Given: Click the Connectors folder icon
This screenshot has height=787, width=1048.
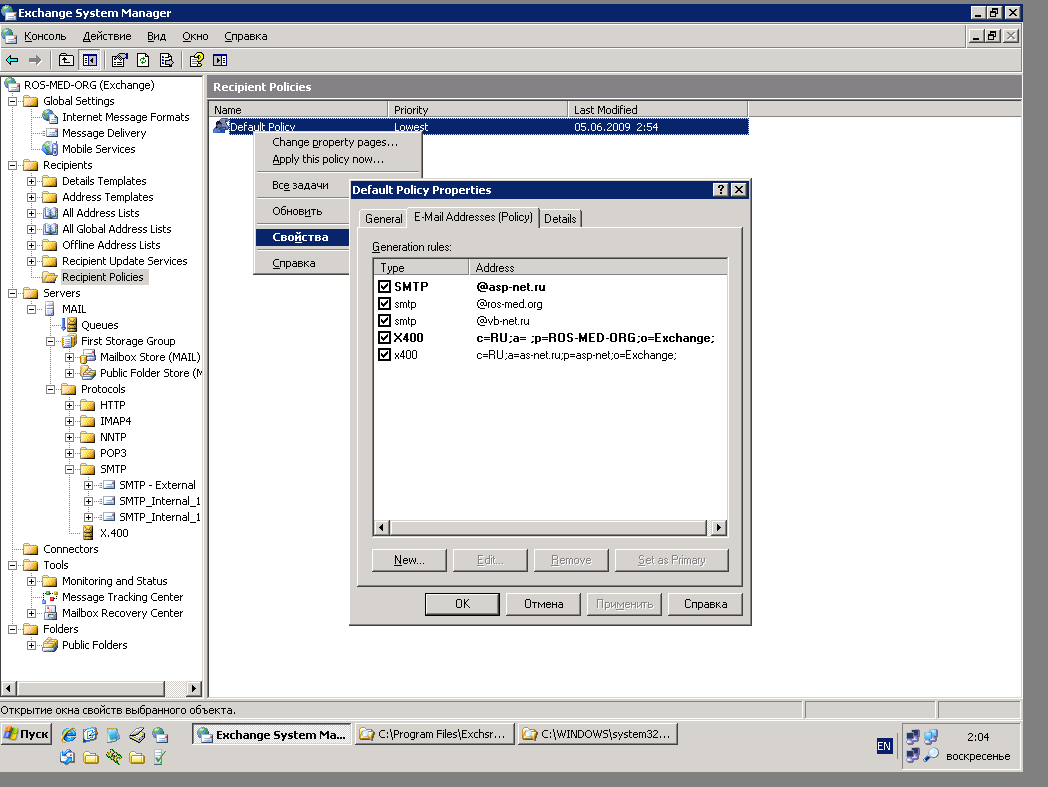Looking at the screenshot, I should click(31, 549).
